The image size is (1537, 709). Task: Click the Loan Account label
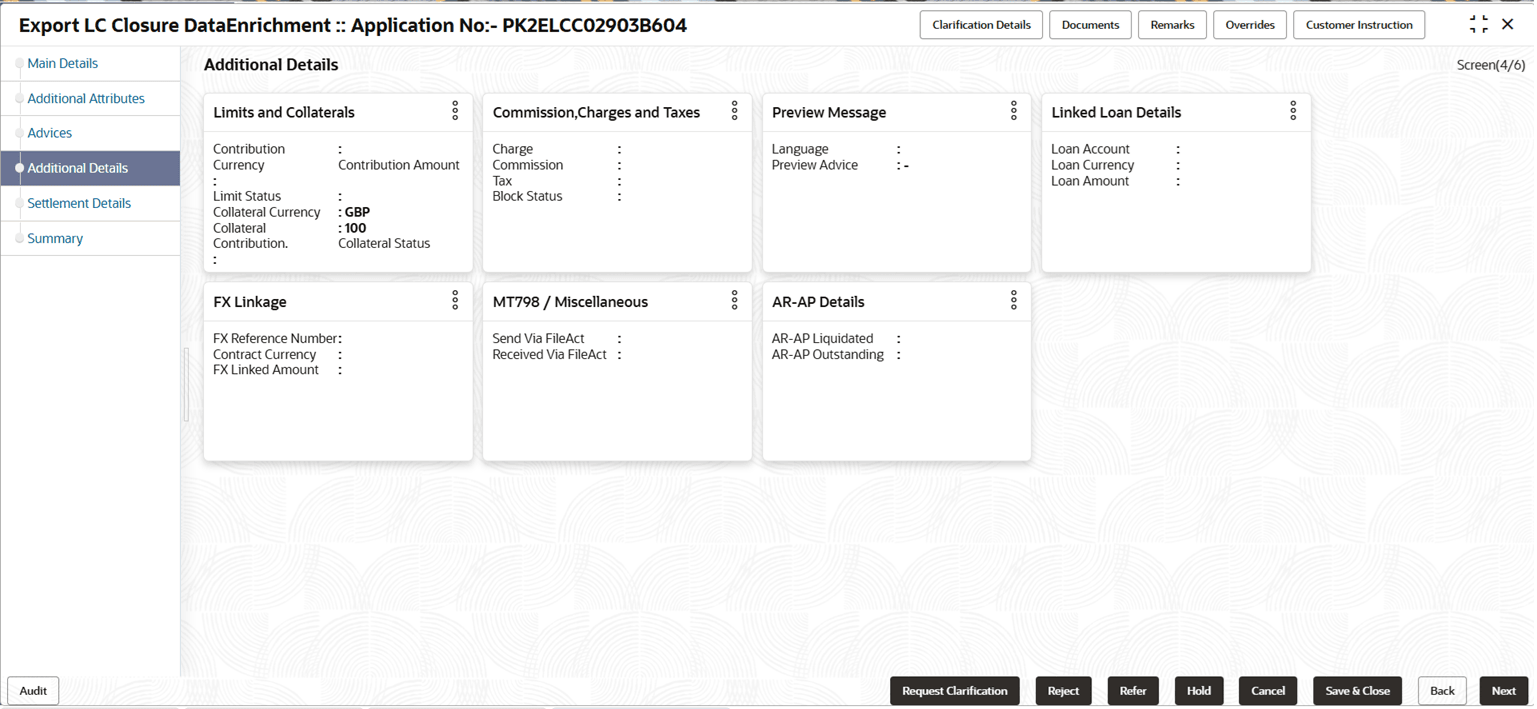pyautogui.click(x=1090, y=149)
